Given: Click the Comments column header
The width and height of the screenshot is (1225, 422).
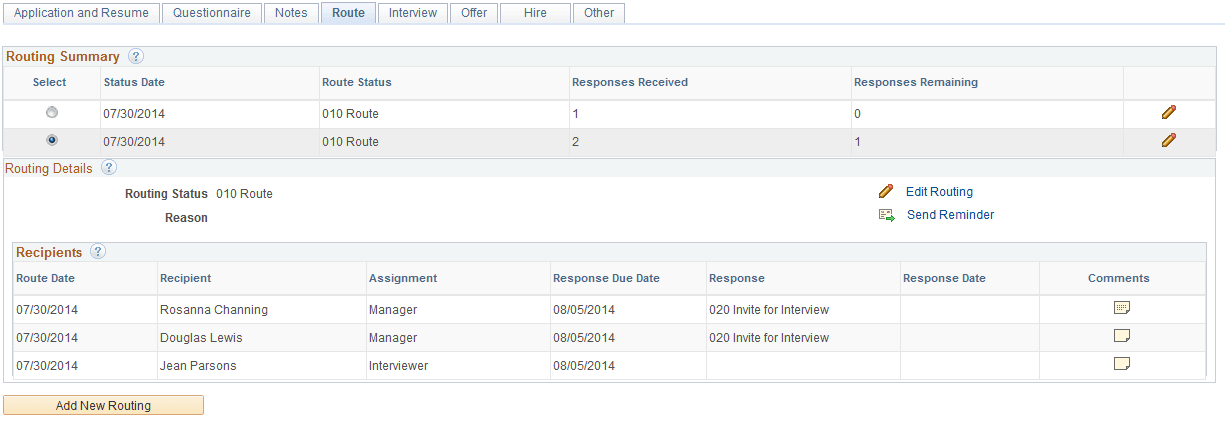Looking at the screenshot, I should point(1119,278).
